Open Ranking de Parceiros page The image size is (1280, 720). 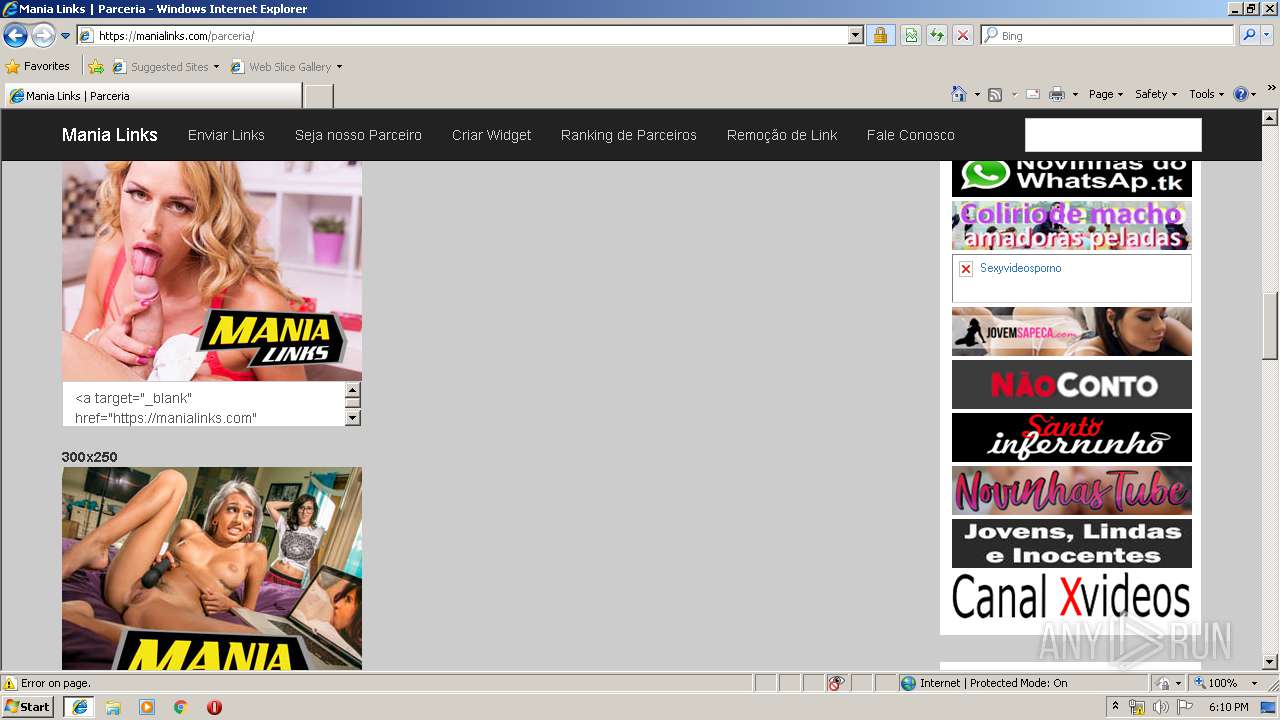(x=629, y=135)
